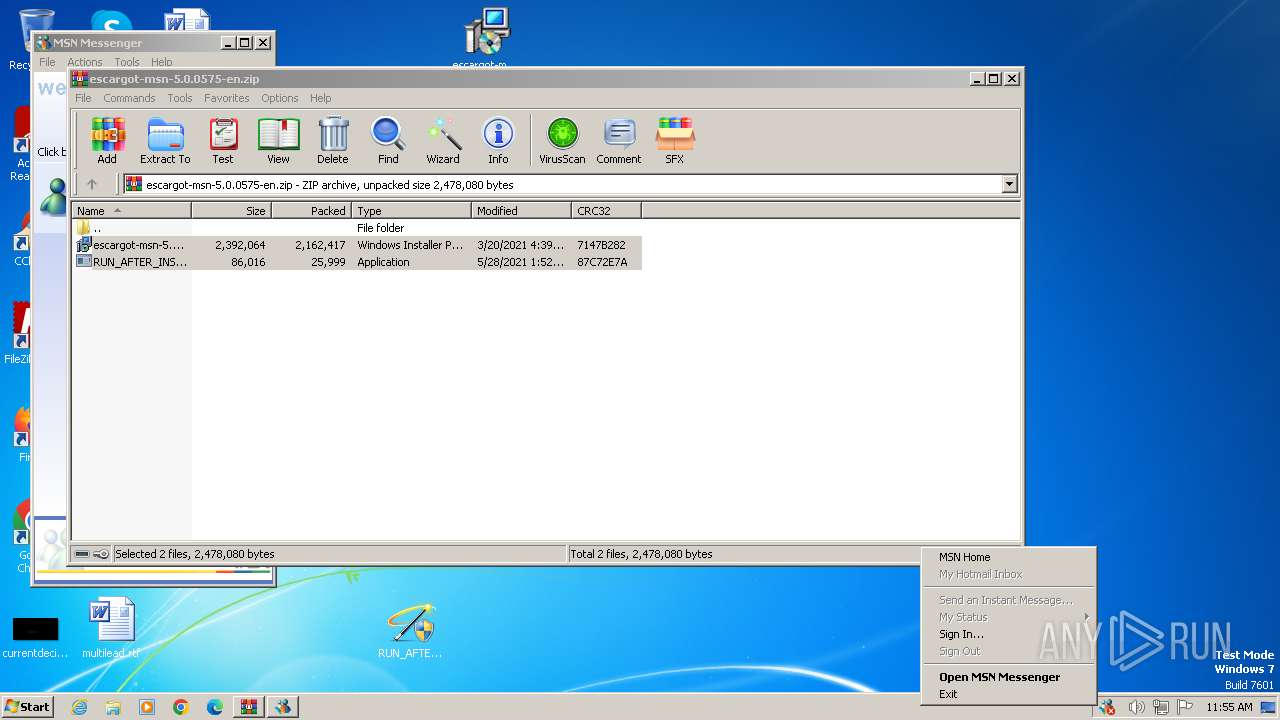Click the Extract To toolbar icon
Image resolution: width=1280 pixels, height=720 pixels.
165,140
